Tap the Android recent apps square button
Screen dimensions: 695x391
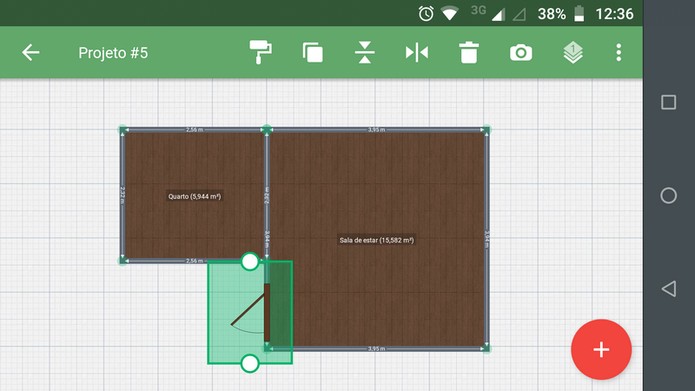tap(668, 102)
